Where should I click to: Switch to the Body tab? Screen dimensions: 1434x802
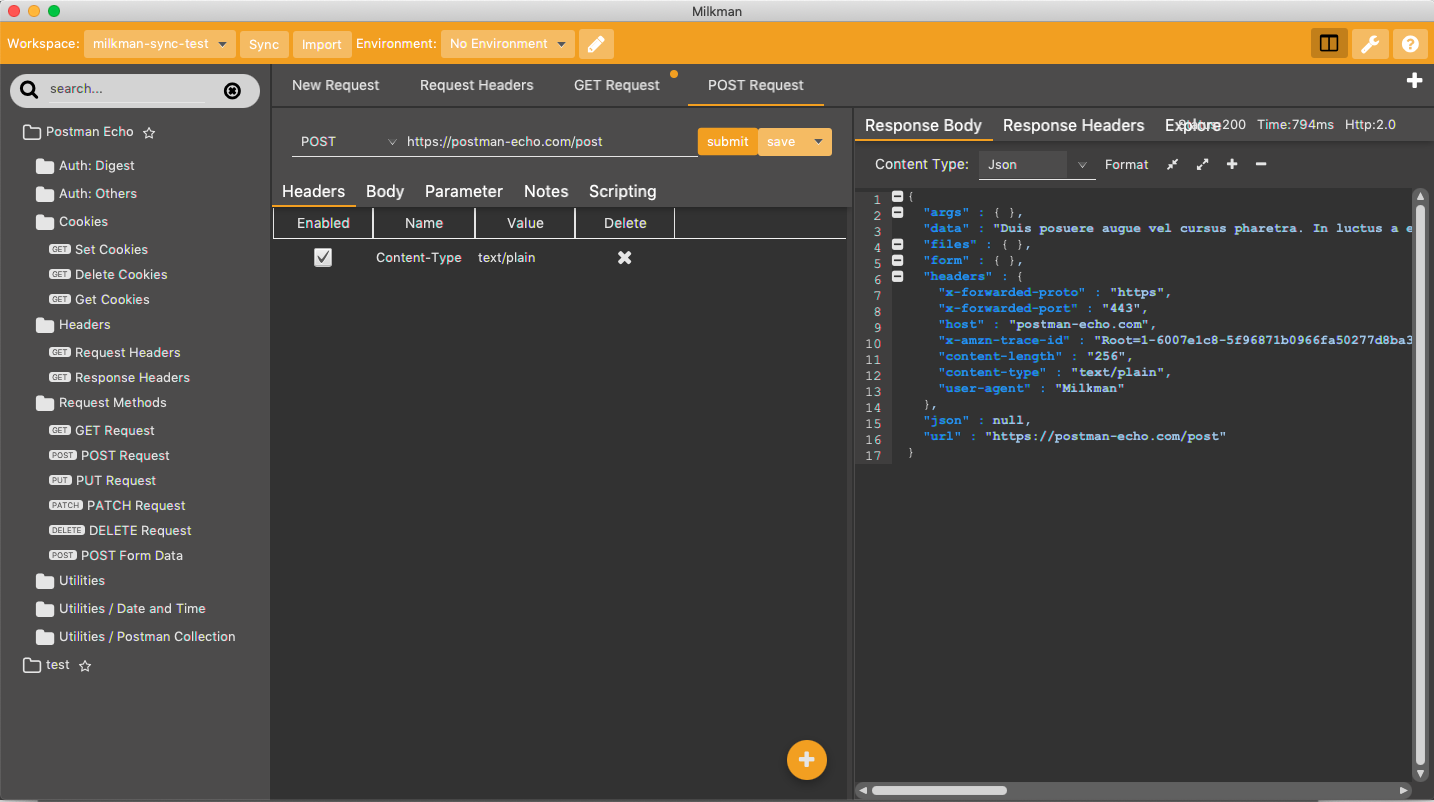tap(385, 191)
